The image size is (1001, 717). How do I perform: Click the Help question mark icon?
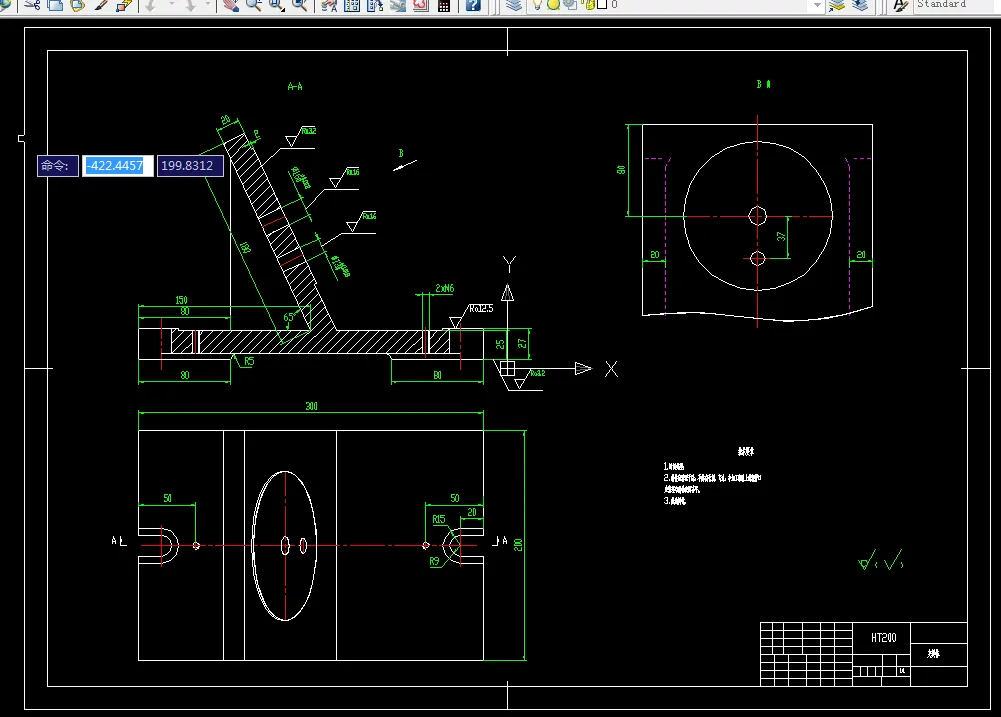click(x=473, y=5)
